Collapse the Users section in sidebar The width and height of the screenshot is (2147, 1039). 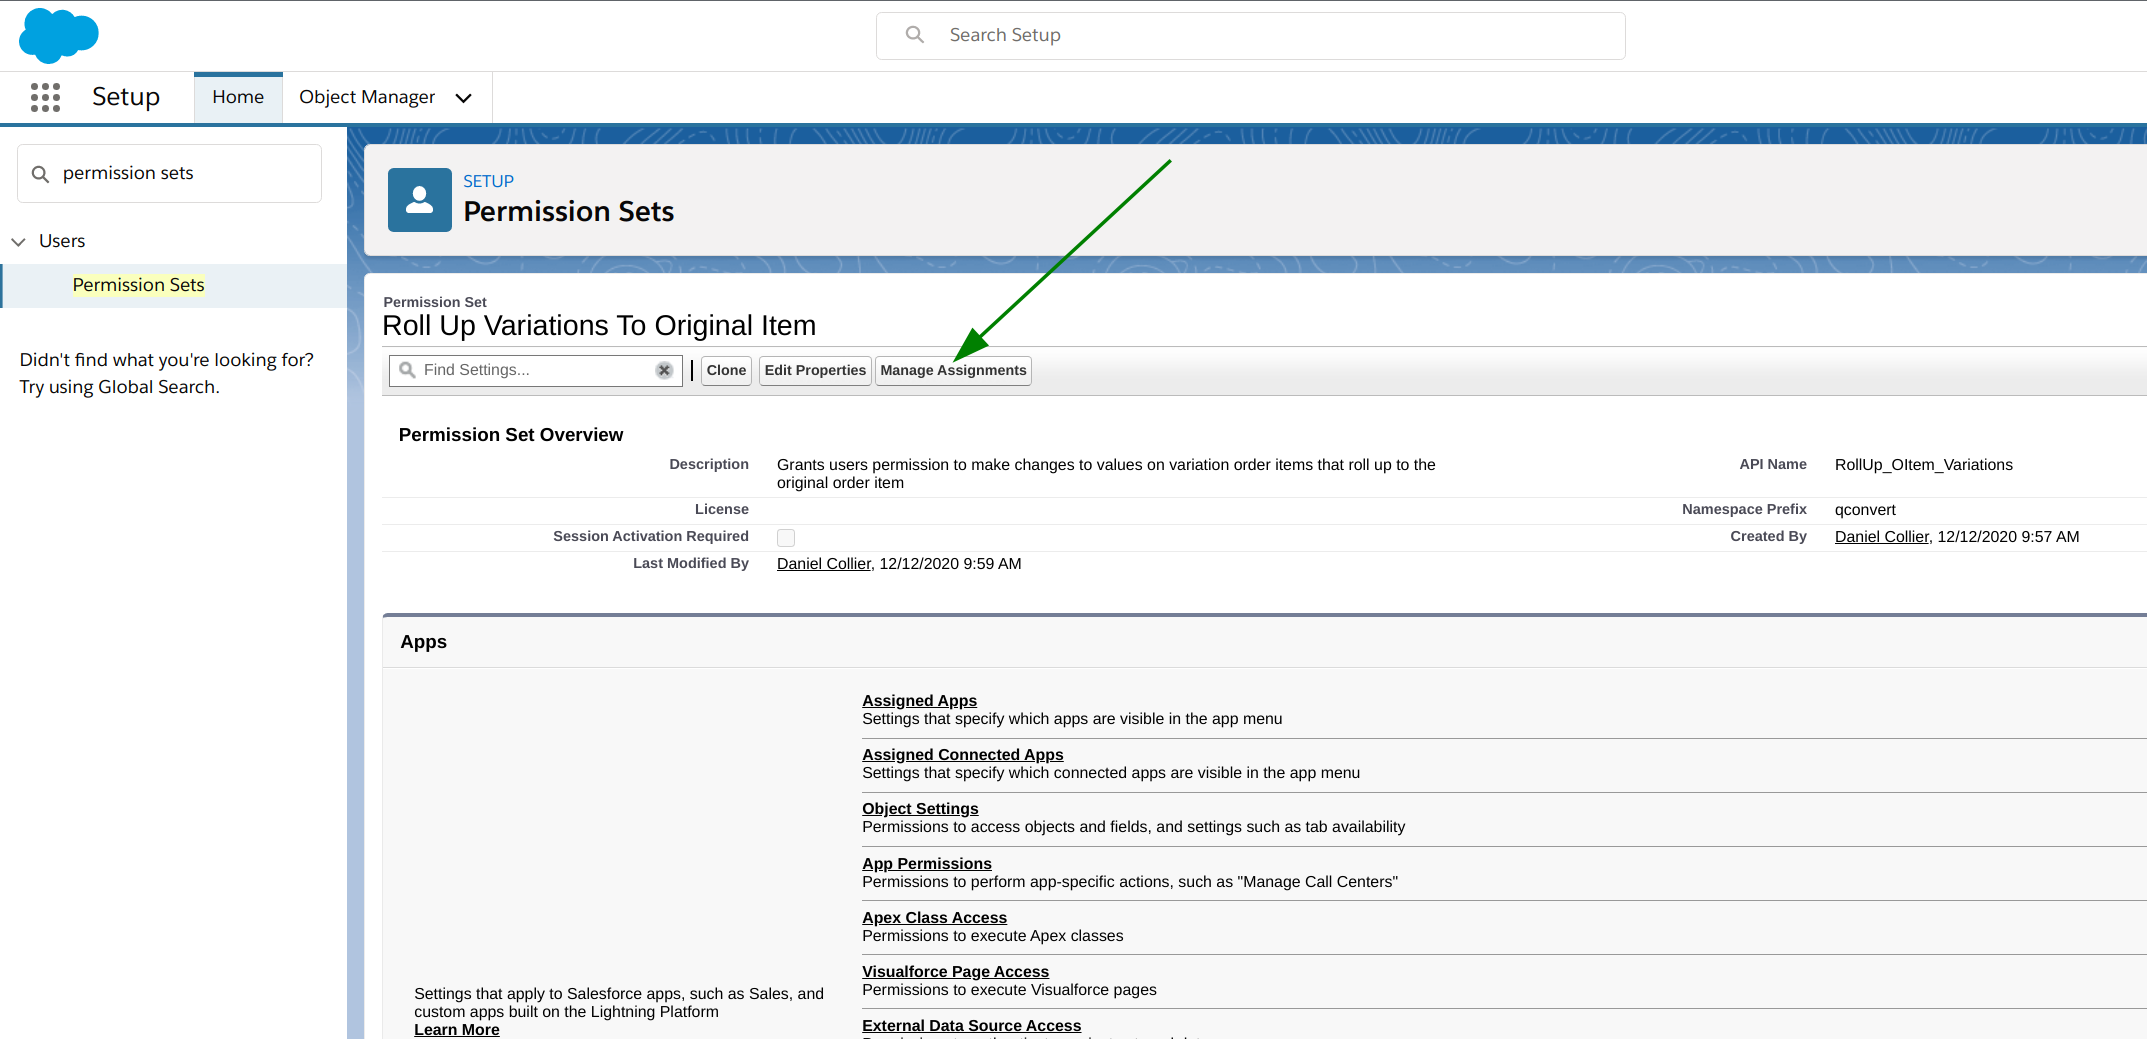[x=18, y=242]
